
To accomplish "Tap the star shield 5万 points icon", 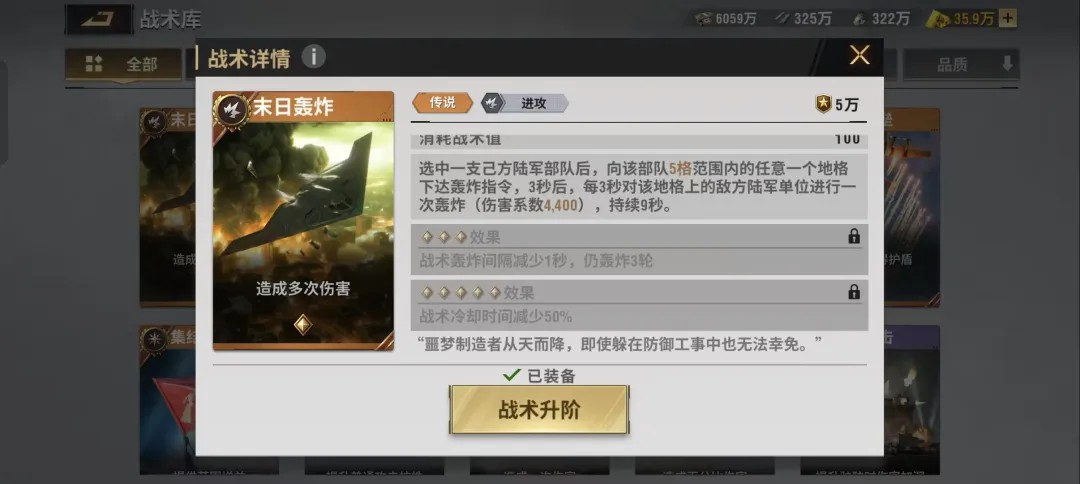I will [x=823, y=105].
